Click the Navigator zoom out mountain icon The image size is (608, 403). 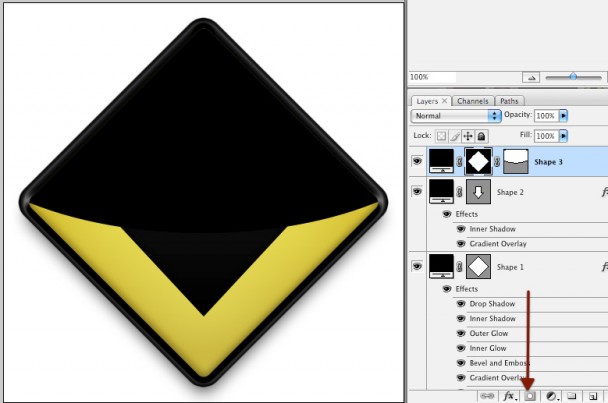click(x=531, y=78)
